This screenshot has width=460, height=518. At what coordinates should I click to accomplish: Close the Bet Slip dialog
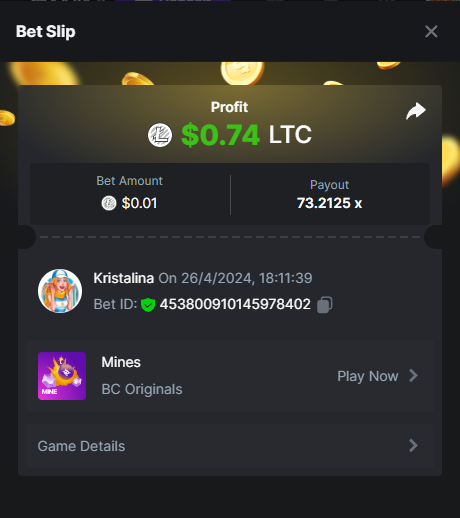pos(431,32)
